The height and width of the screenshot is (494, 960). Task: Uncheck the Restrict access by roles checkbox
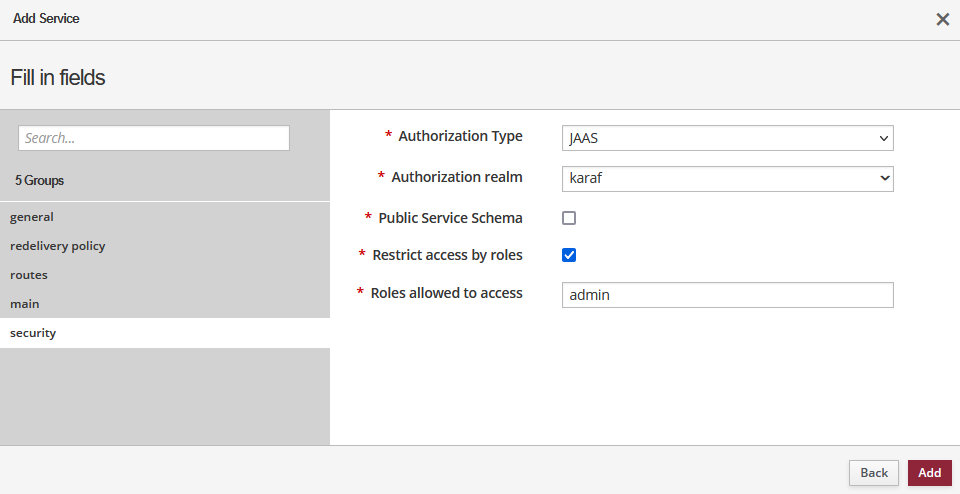click(x=569, y=255)
